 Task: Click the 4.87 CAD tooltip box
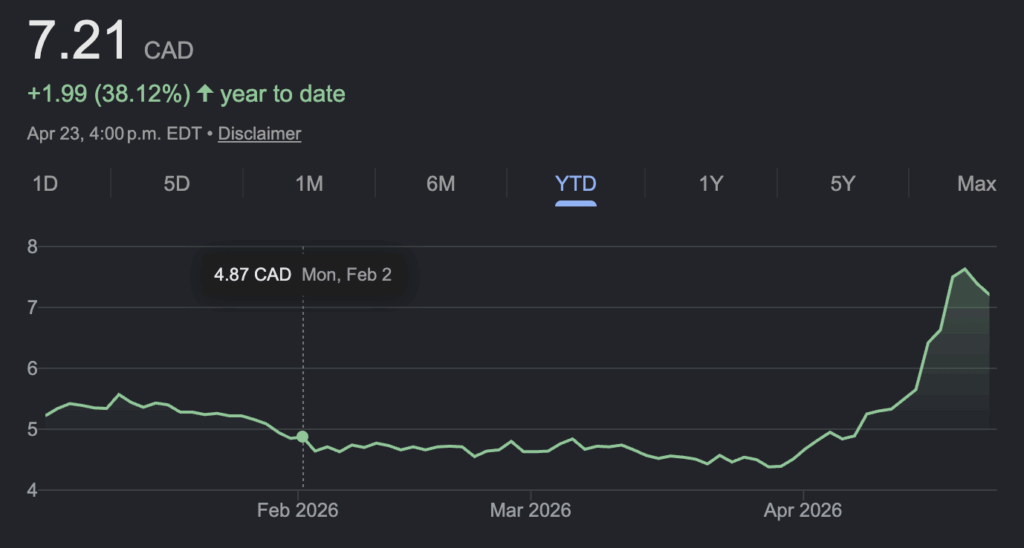click(x=302, y=275)
